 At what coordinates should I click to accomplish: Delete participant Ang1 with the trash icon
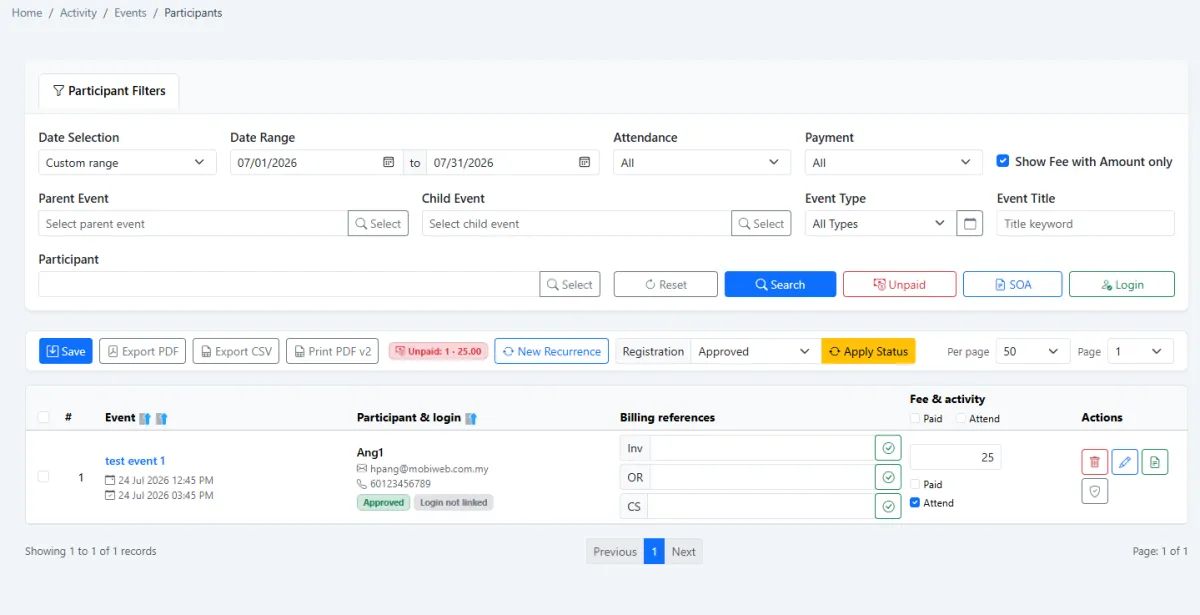click(x=1094, y=462)
